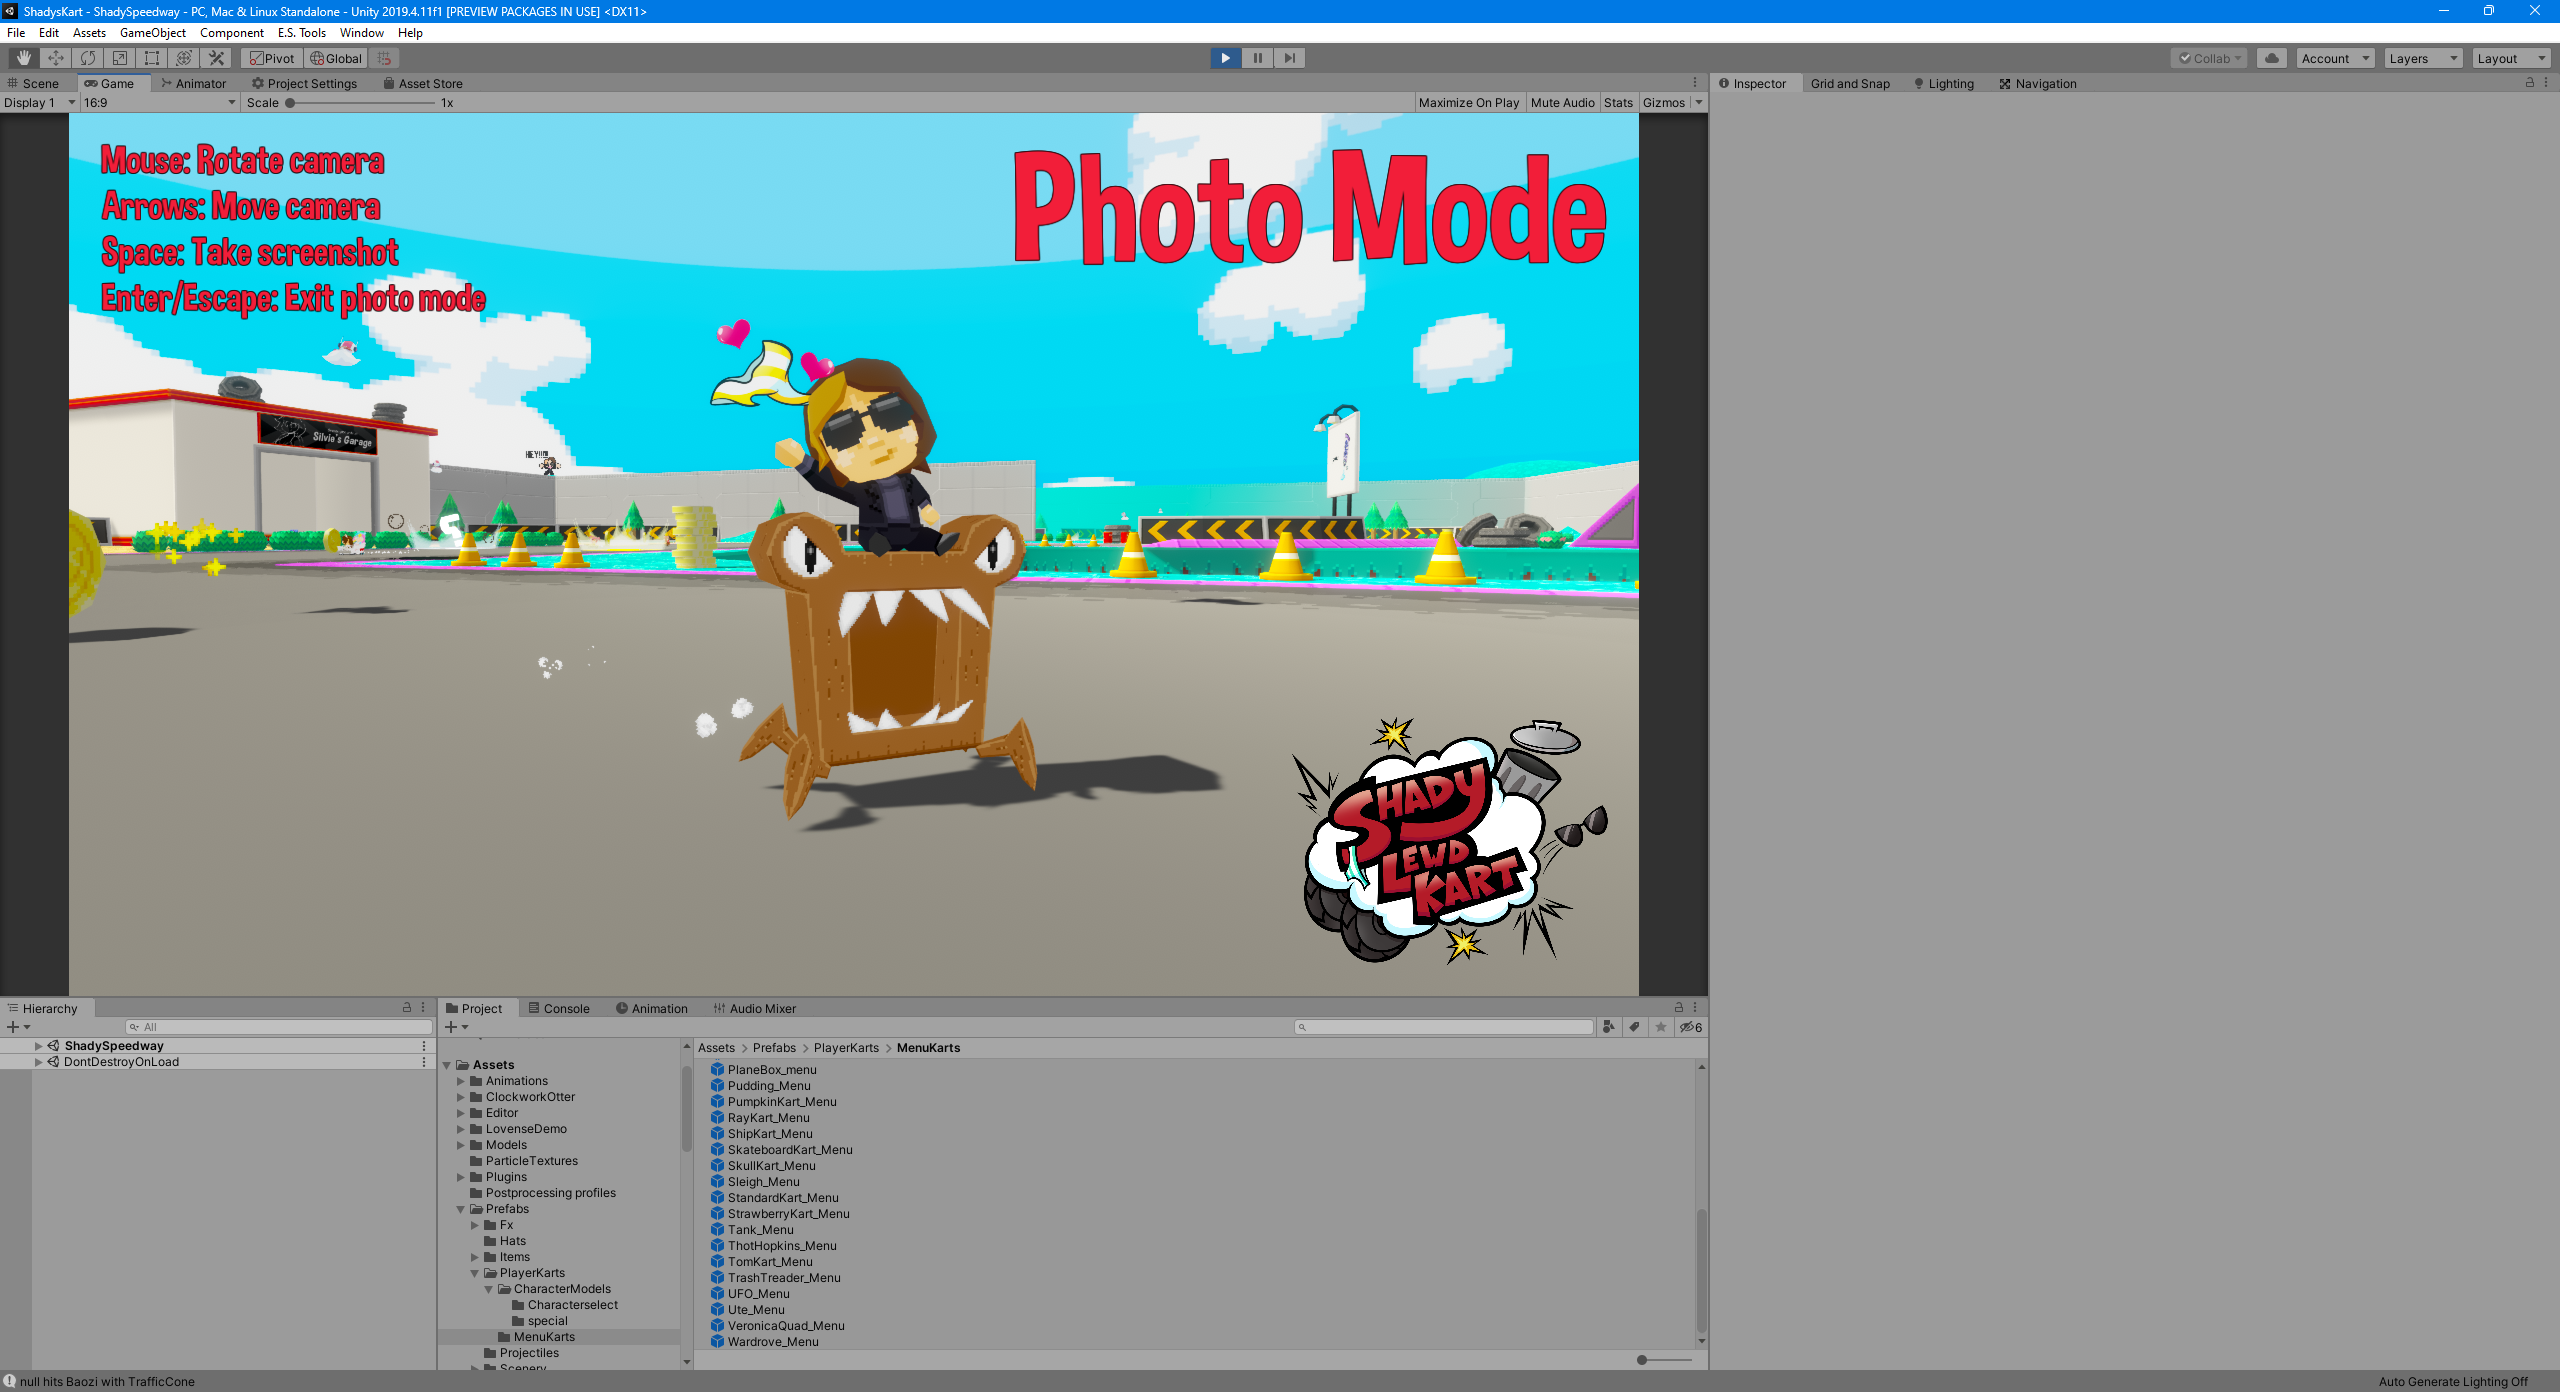Open the Gizmos dropdown arrow
2560x1392 pixels.
(x=1698, y=102)
